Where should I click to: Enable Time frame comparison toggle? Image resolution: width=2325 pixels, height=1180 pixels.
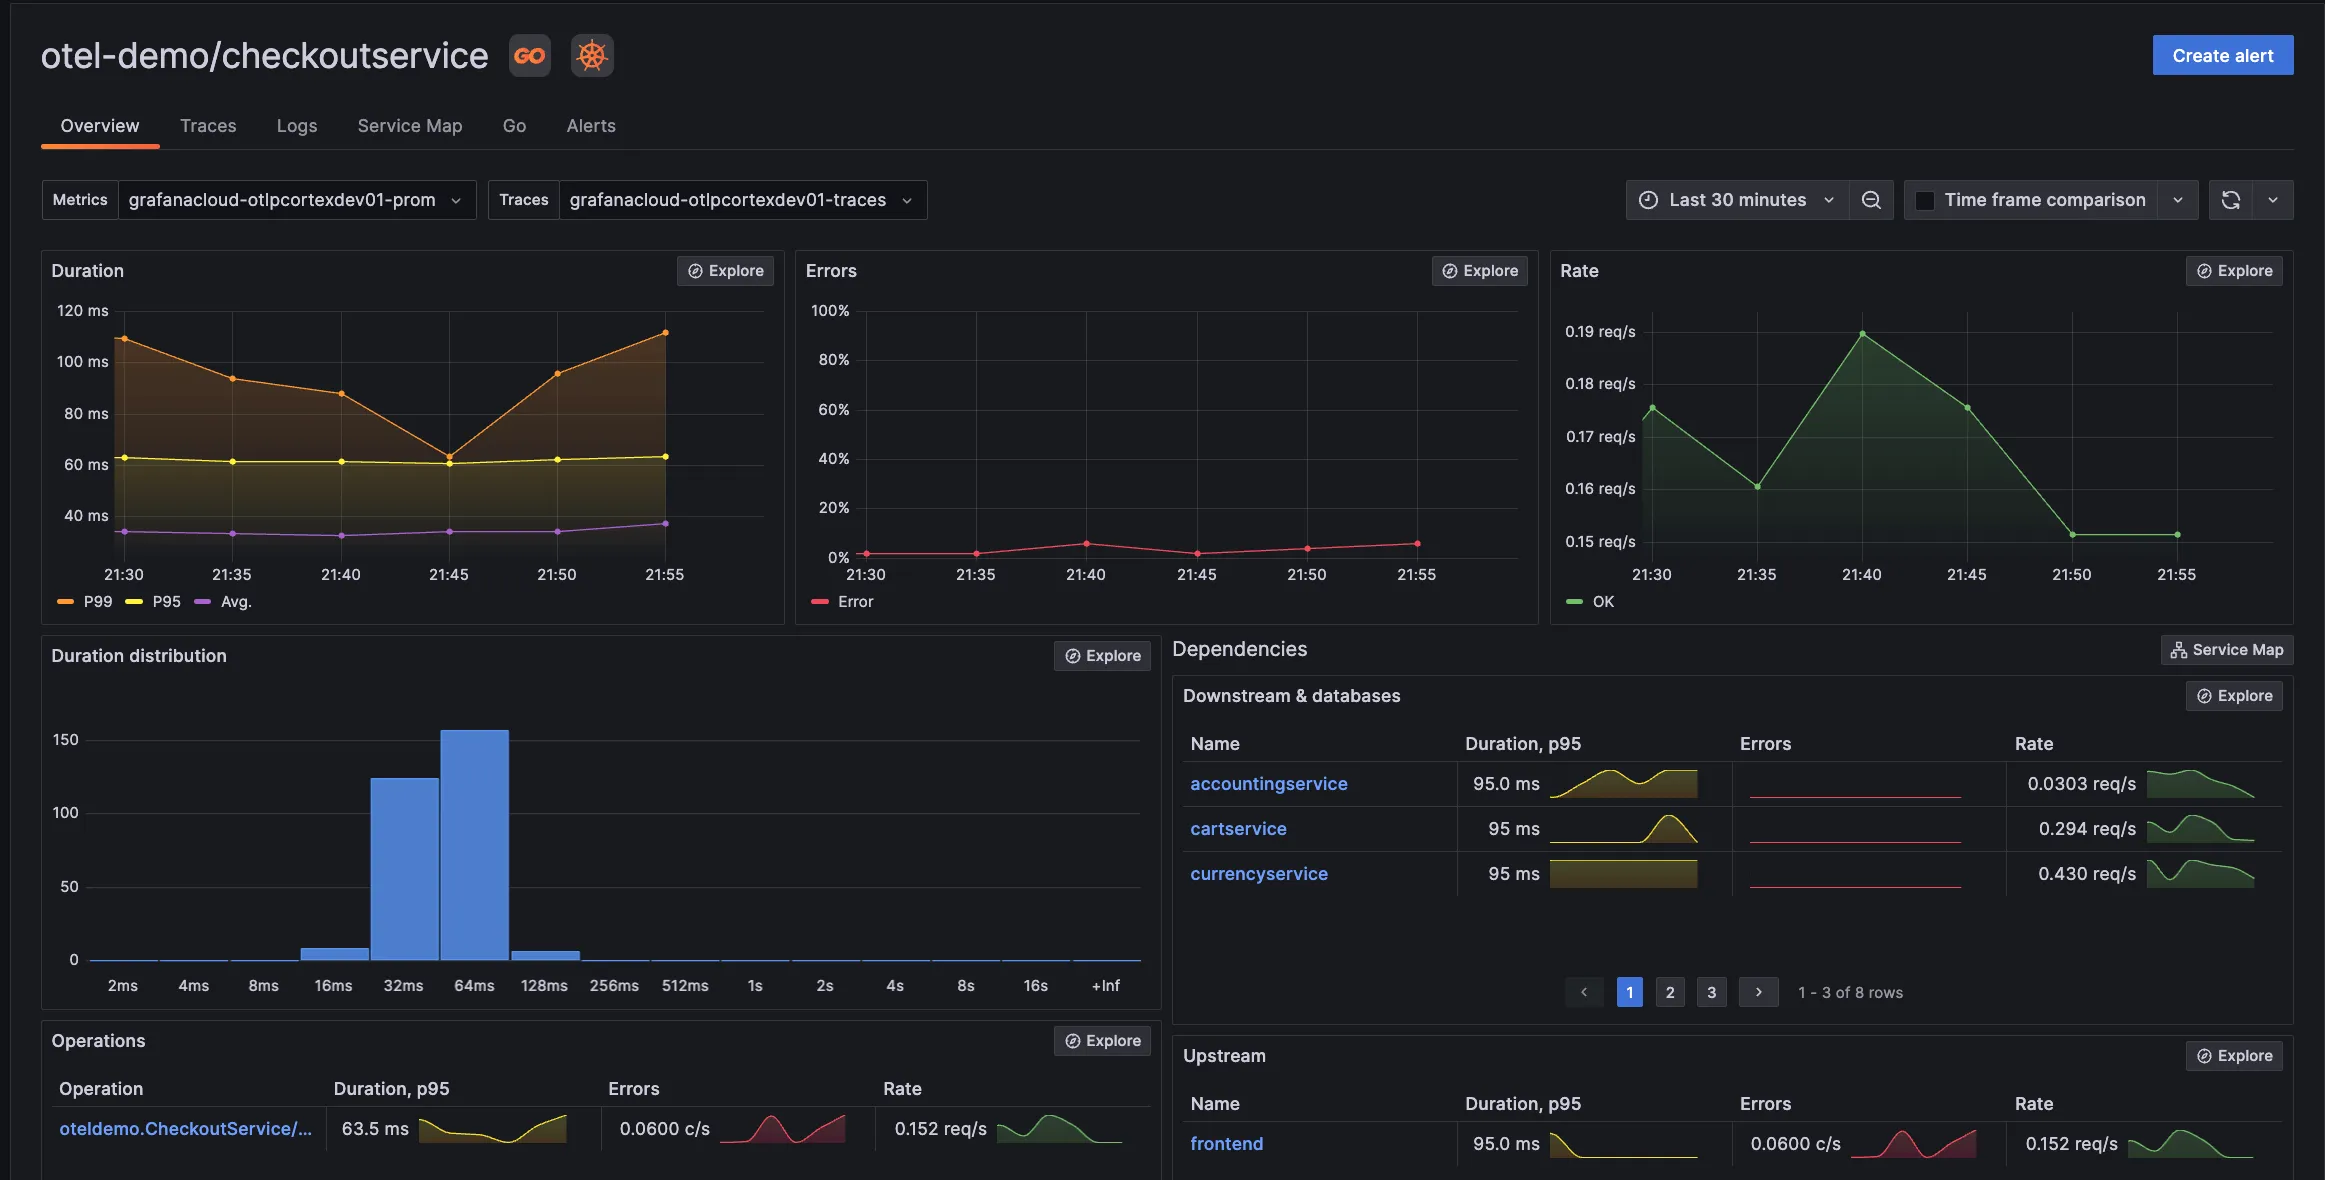(x=1928, y=199)
